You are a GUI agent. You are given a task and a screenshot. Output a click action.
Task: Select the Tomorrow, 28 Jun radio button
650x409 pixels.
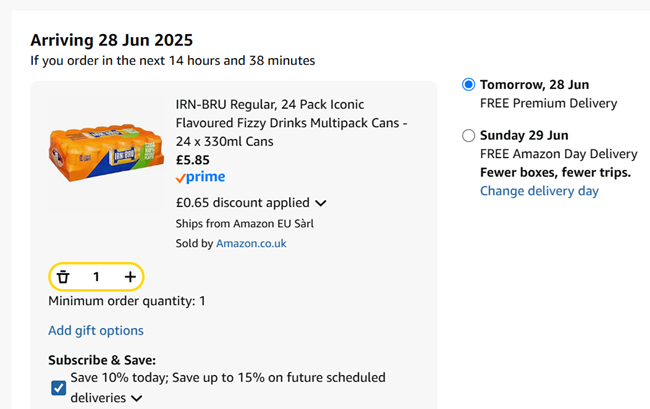[468, 85]
